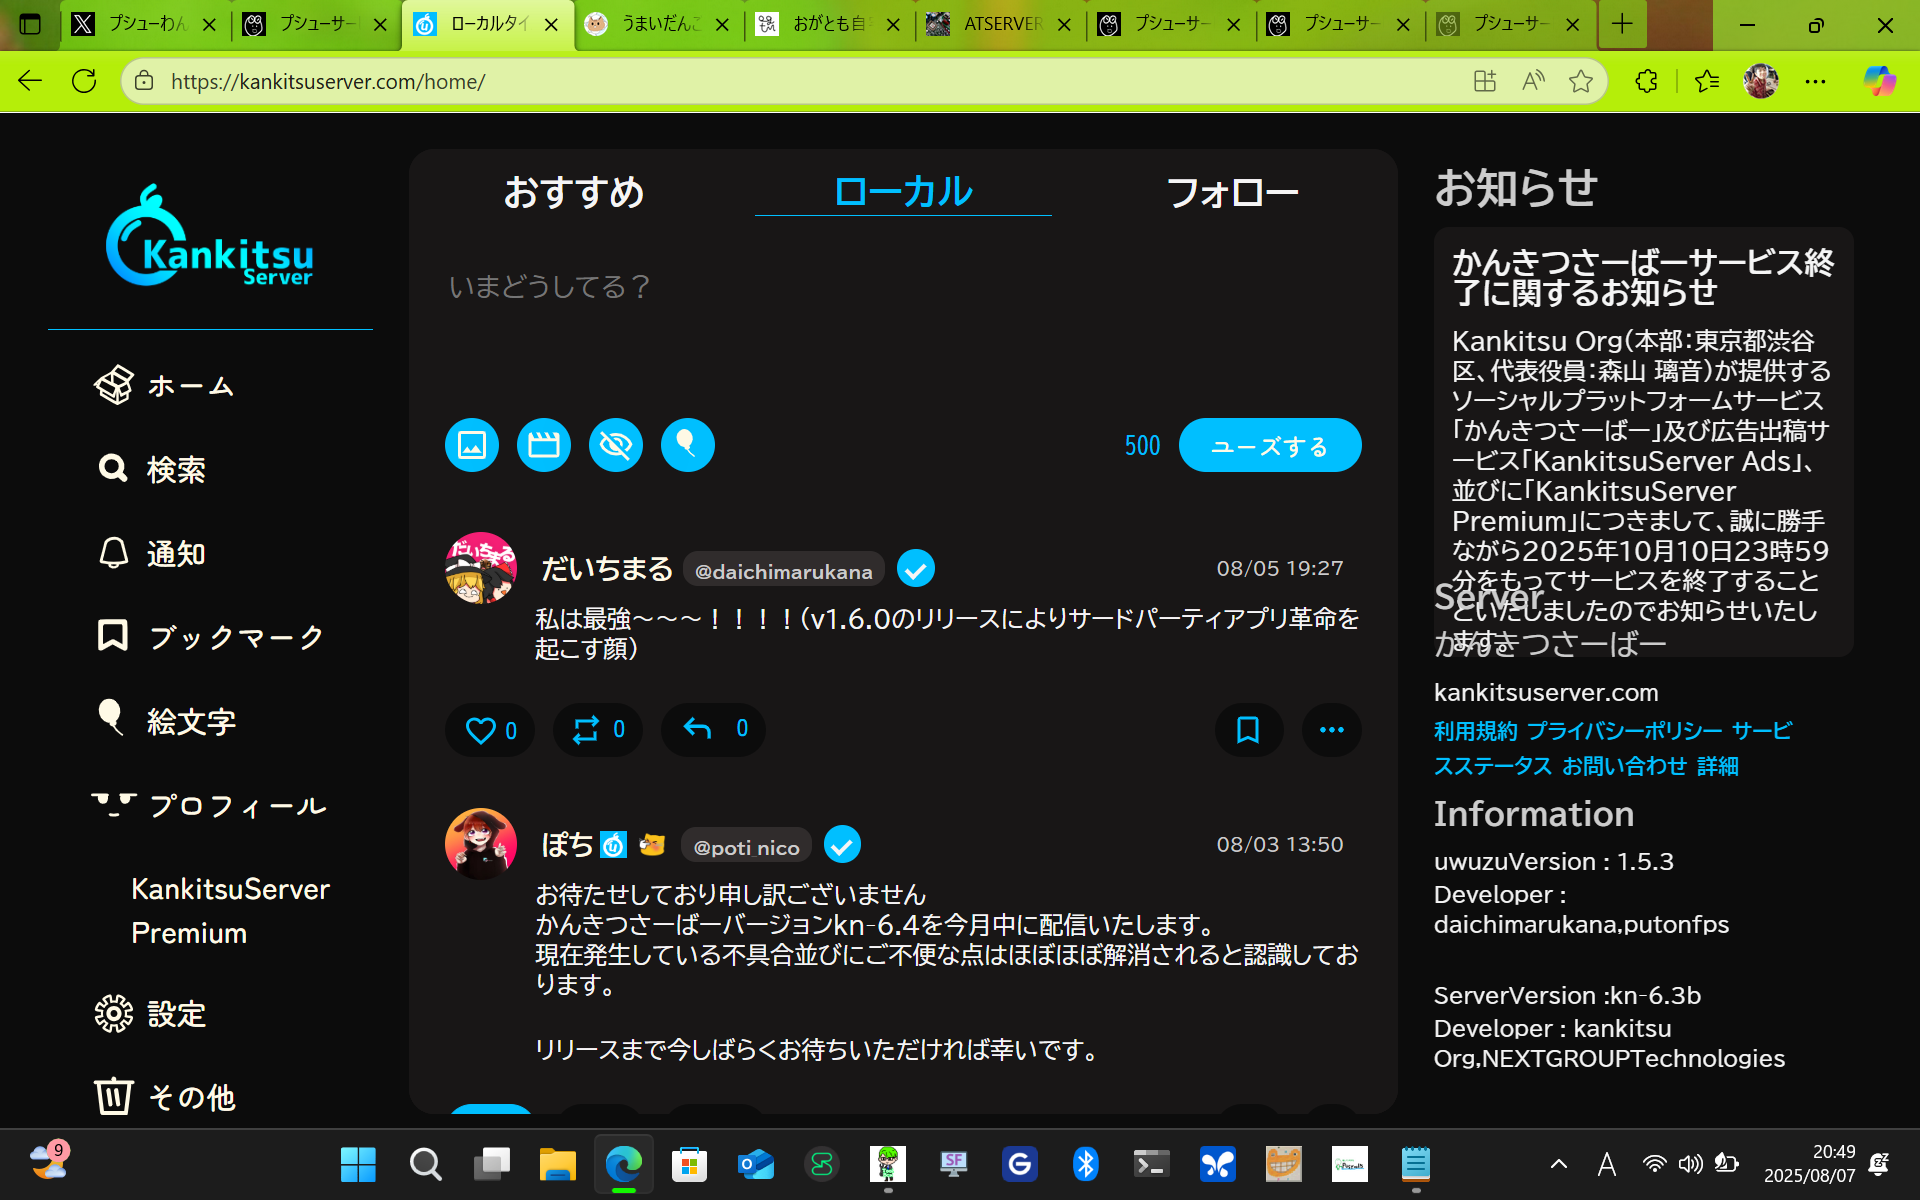
Task: Repost だいちまる's post
Action: click(598, 730)
